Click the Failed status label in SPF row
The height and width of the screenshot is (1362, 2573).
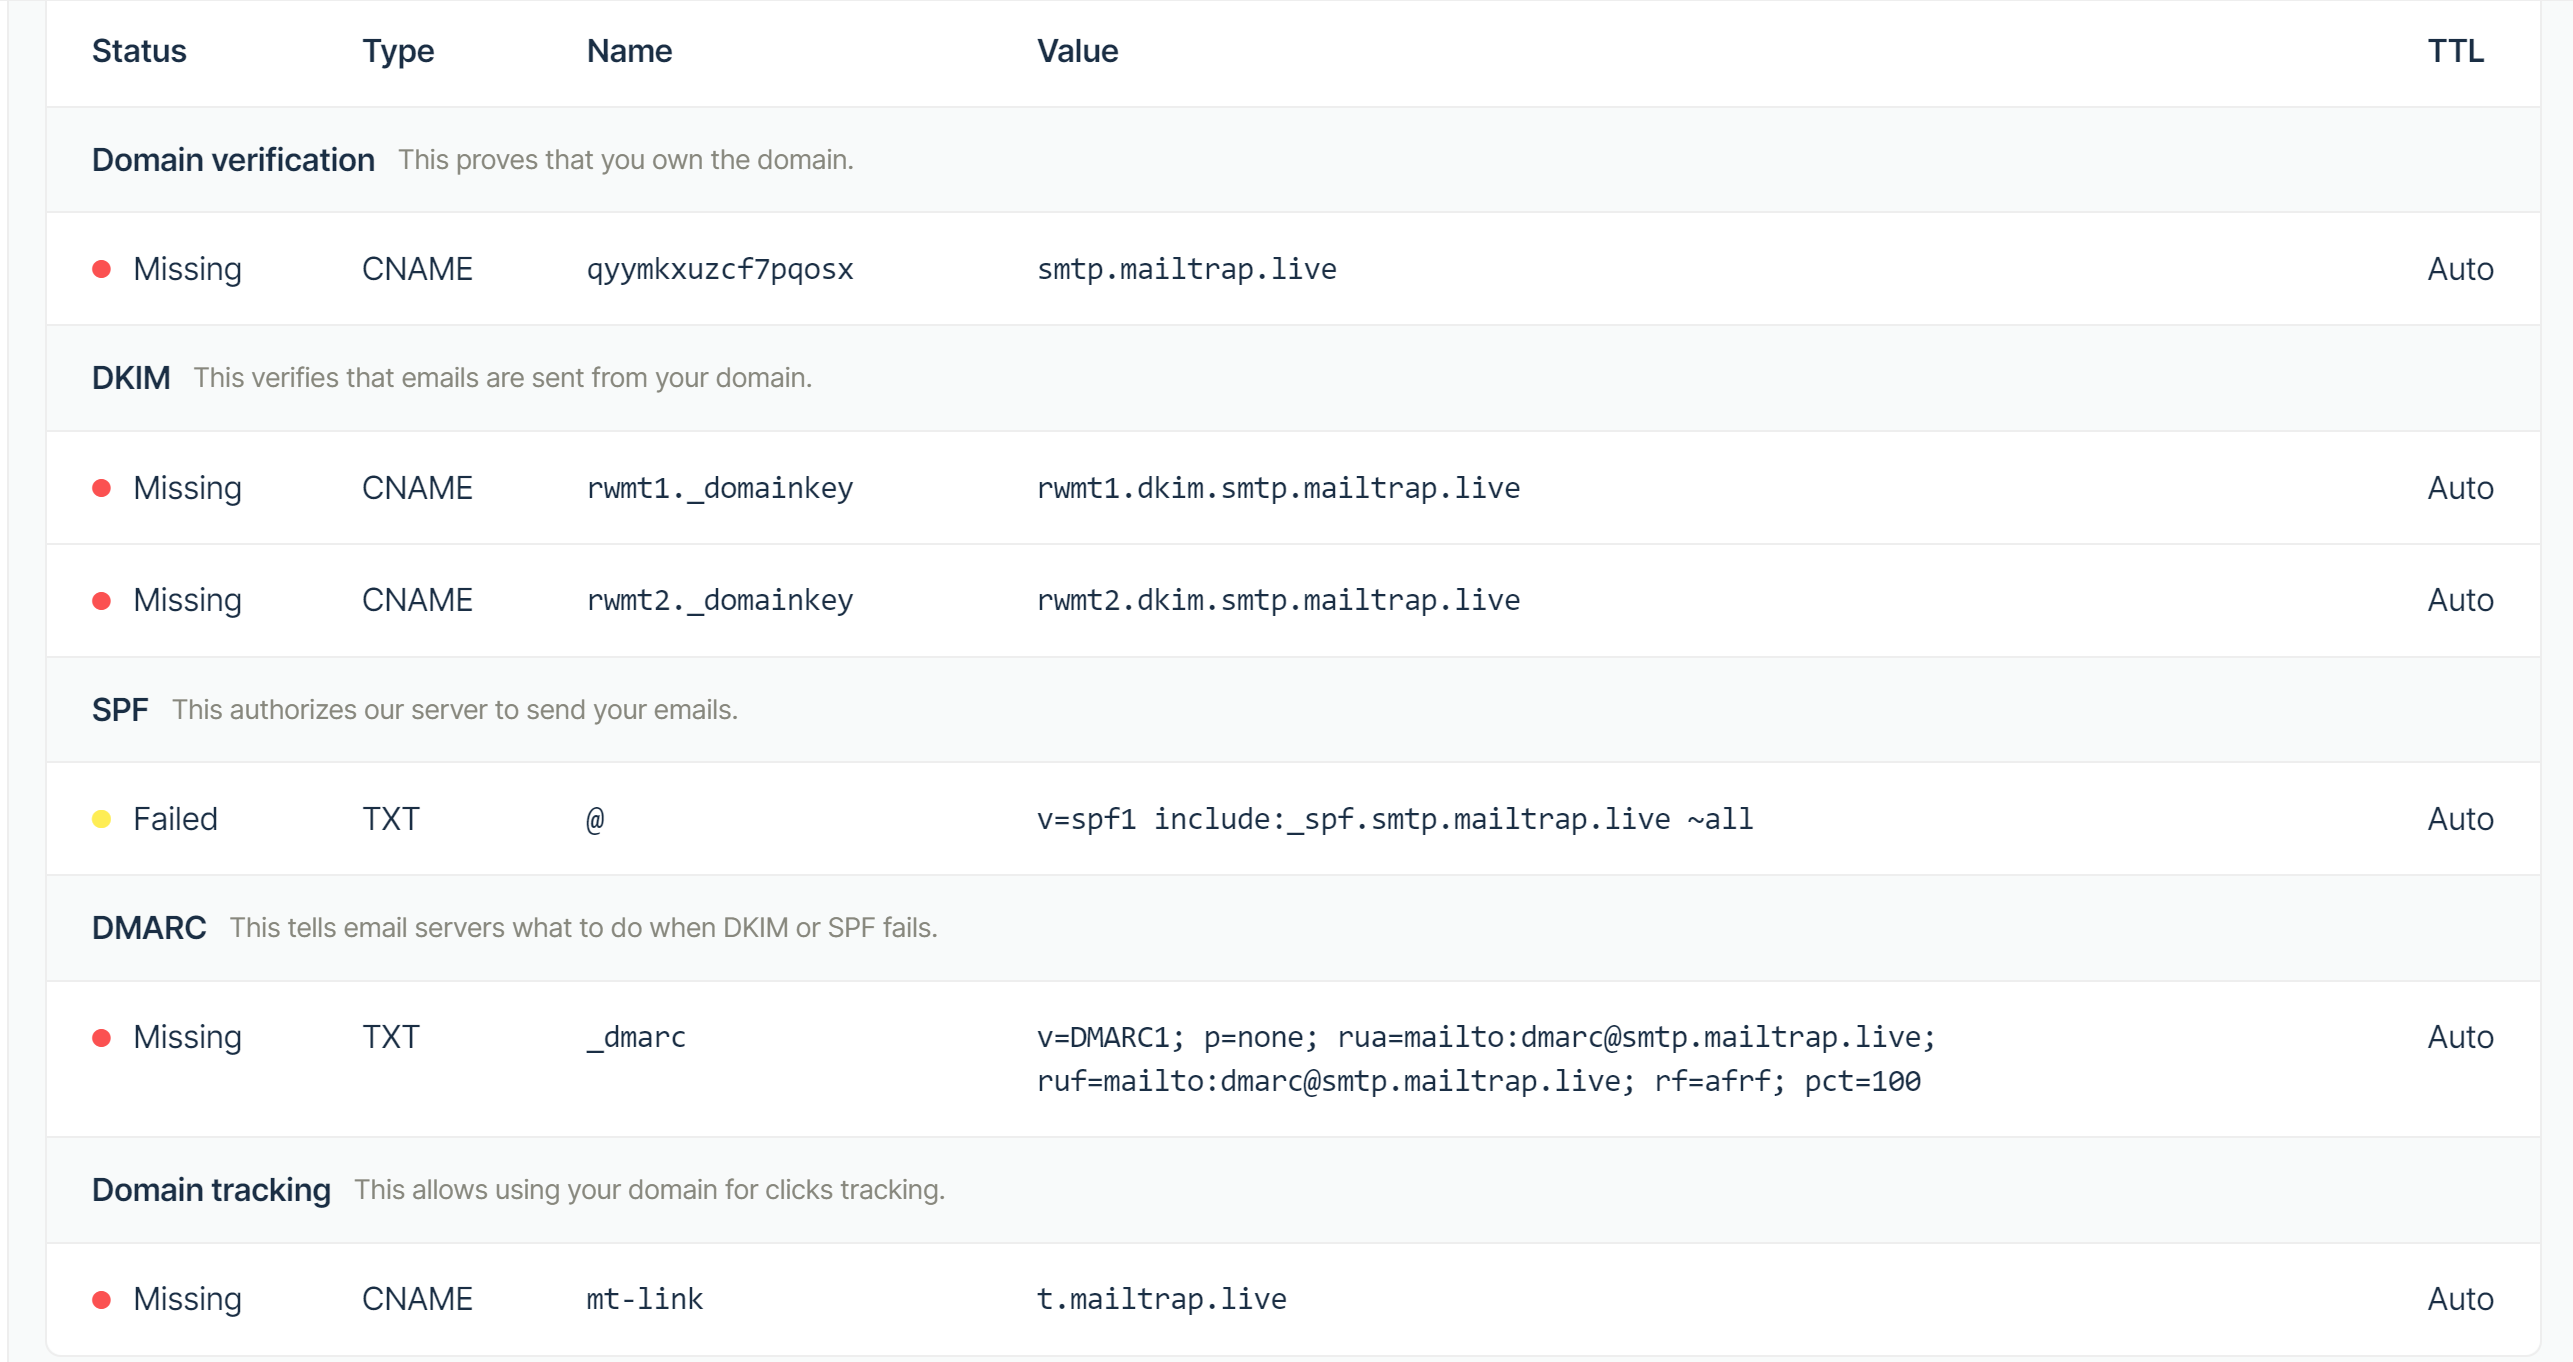pos(175,819)
